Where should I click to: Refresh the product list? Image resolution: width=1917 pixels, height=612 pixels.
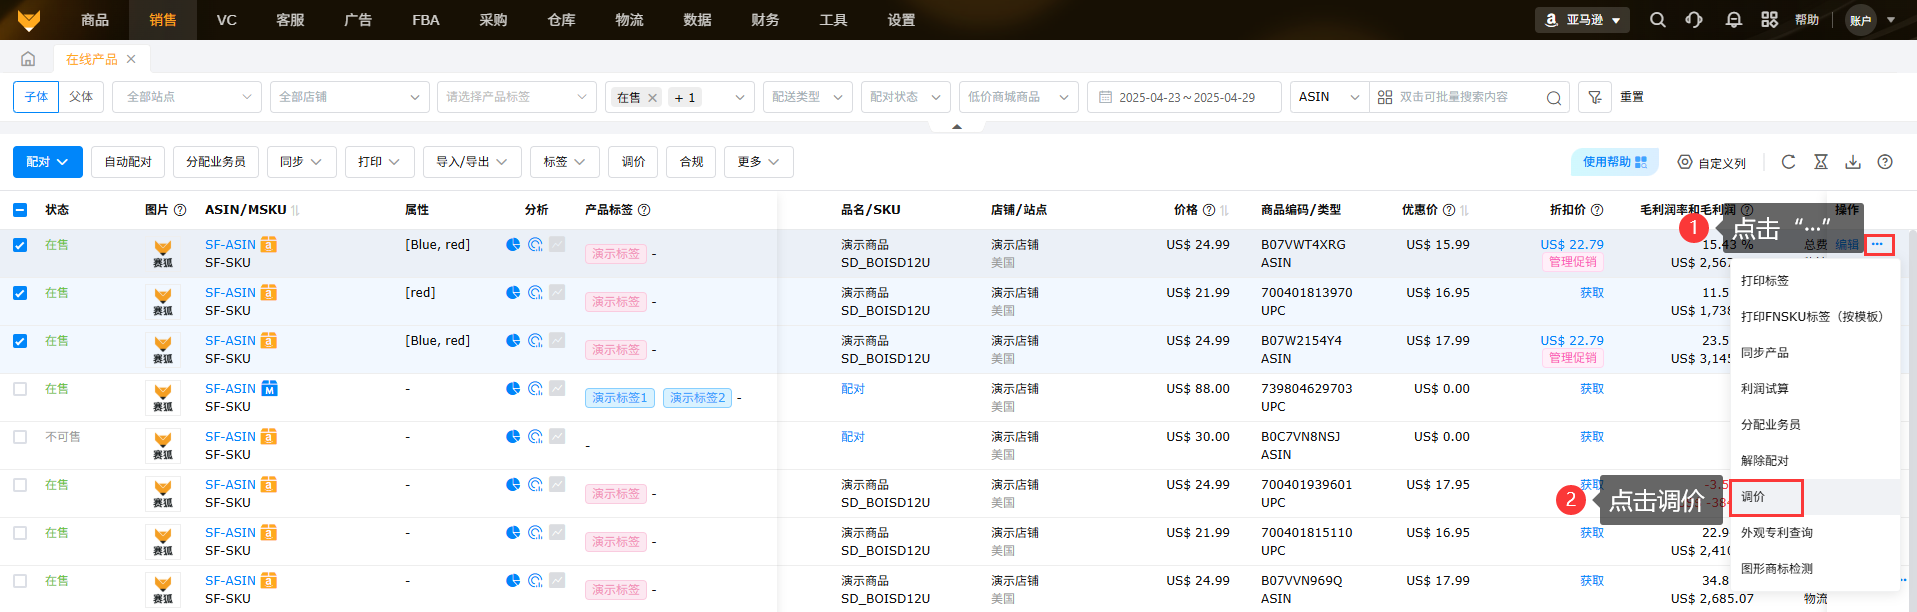pyautogui.click(x=1788, y=162)
